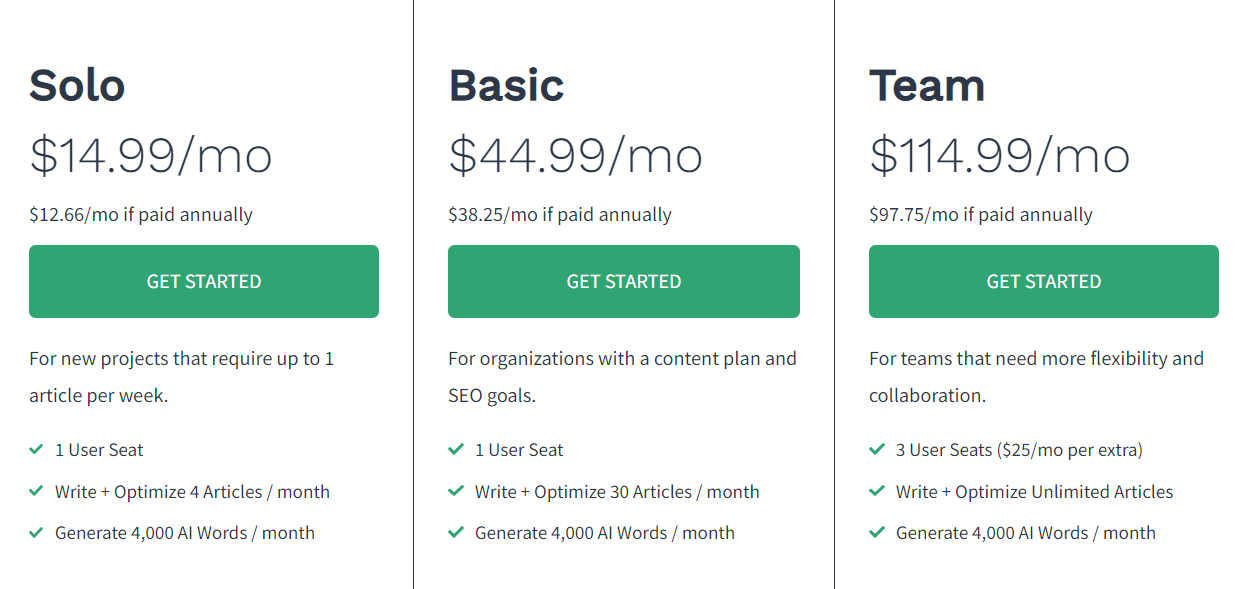Select the Solo plan heading
1246x589 pixels.
tap(77, 85)
